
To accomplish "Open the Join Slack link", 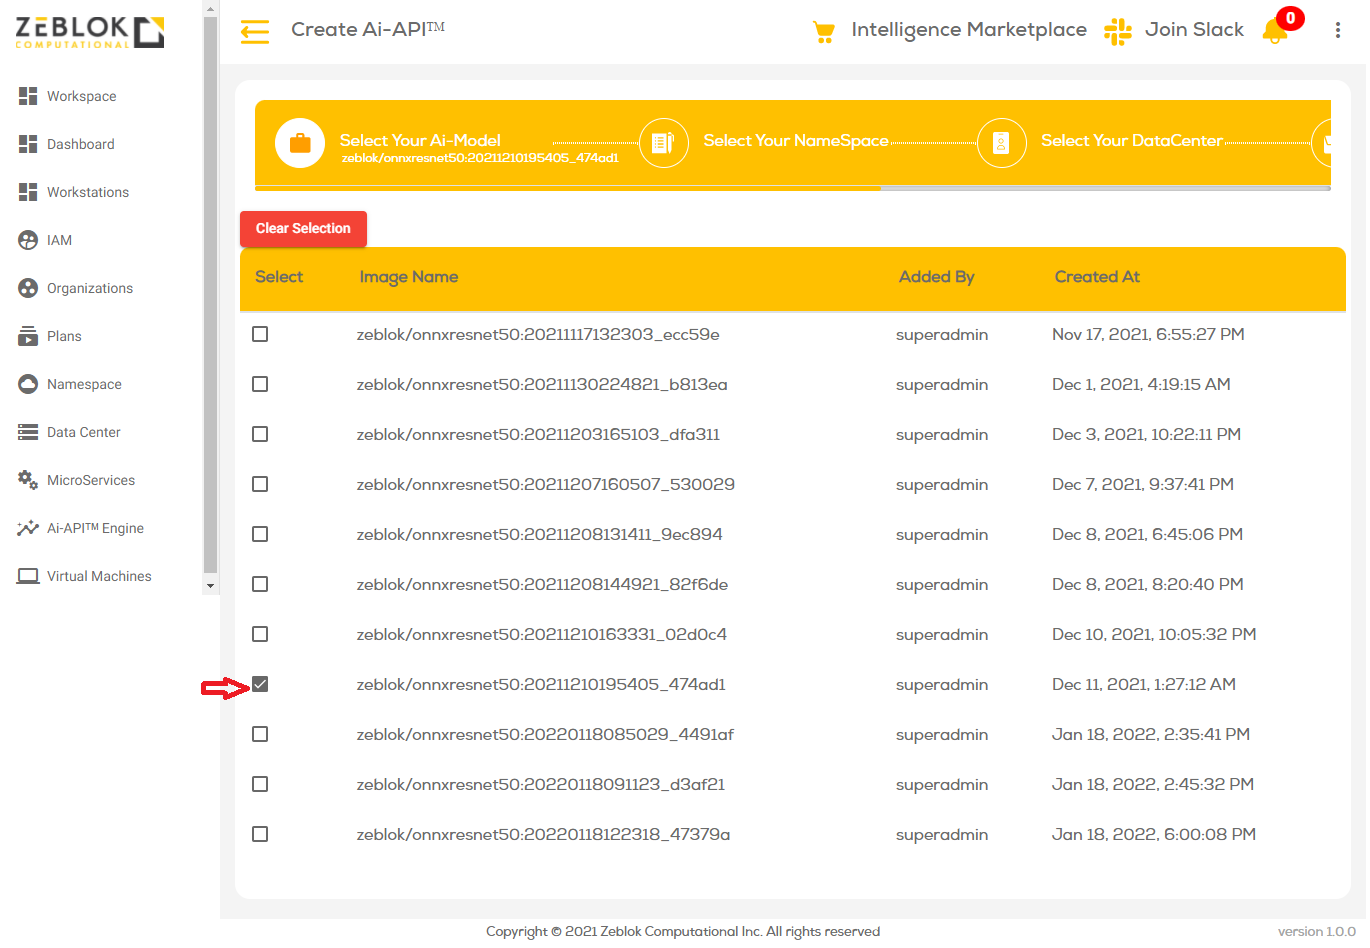I will point(1194,30).
